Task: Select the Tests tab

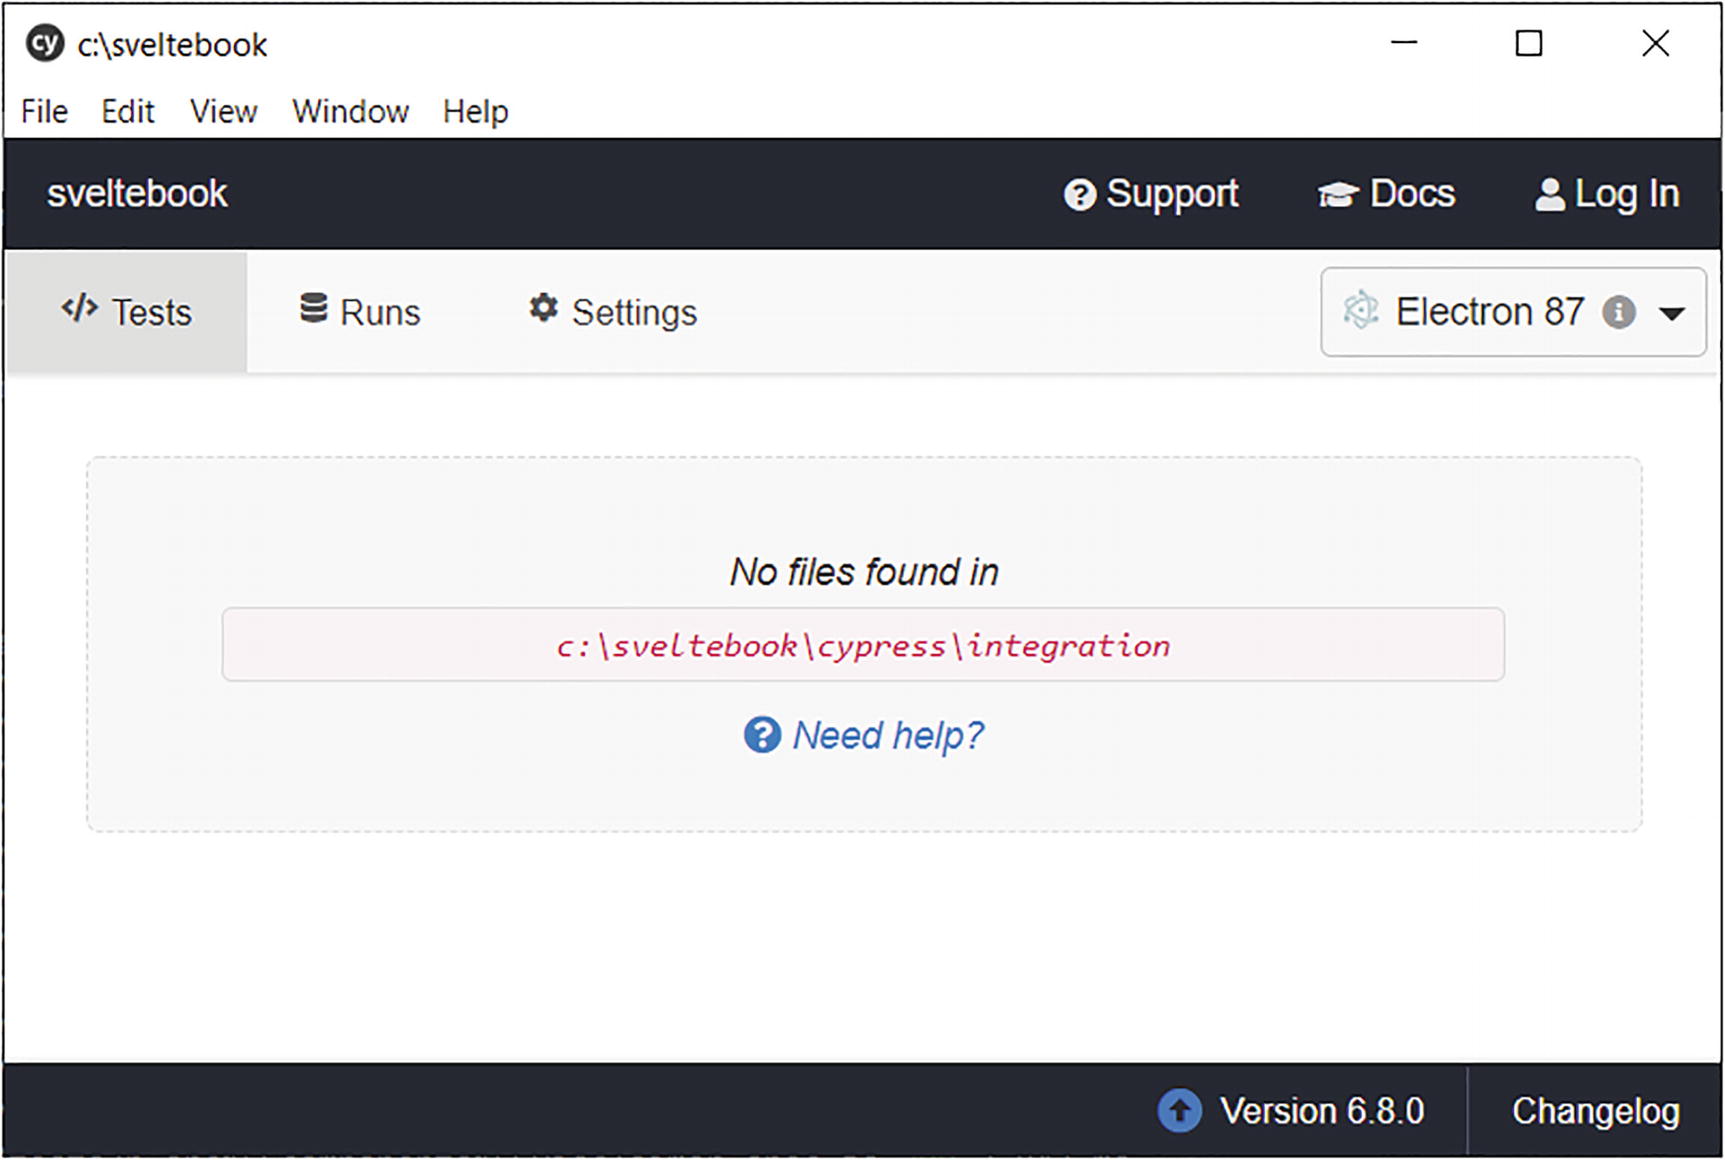Action: point(126,312)
